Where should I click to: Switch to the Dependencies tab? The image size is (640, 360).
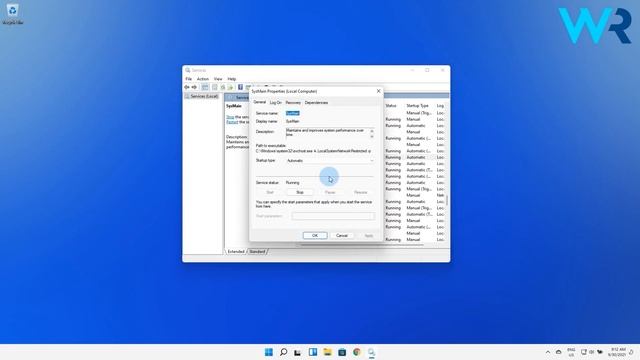[x=316, y=103]
